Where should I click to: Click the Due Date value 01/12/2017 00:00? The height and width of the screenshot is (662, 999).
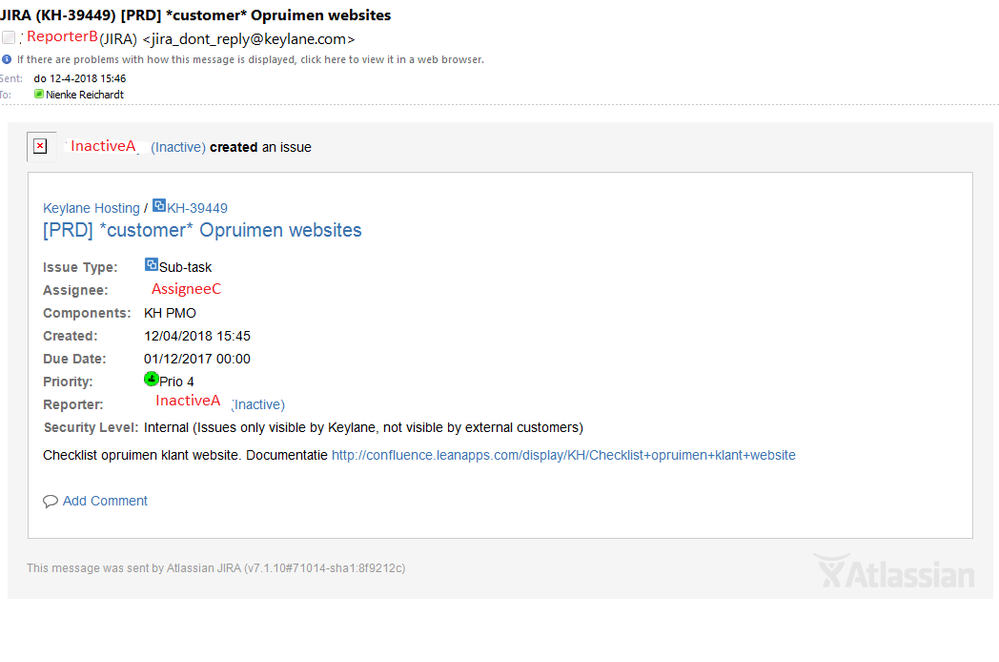(x=197, y=359)
